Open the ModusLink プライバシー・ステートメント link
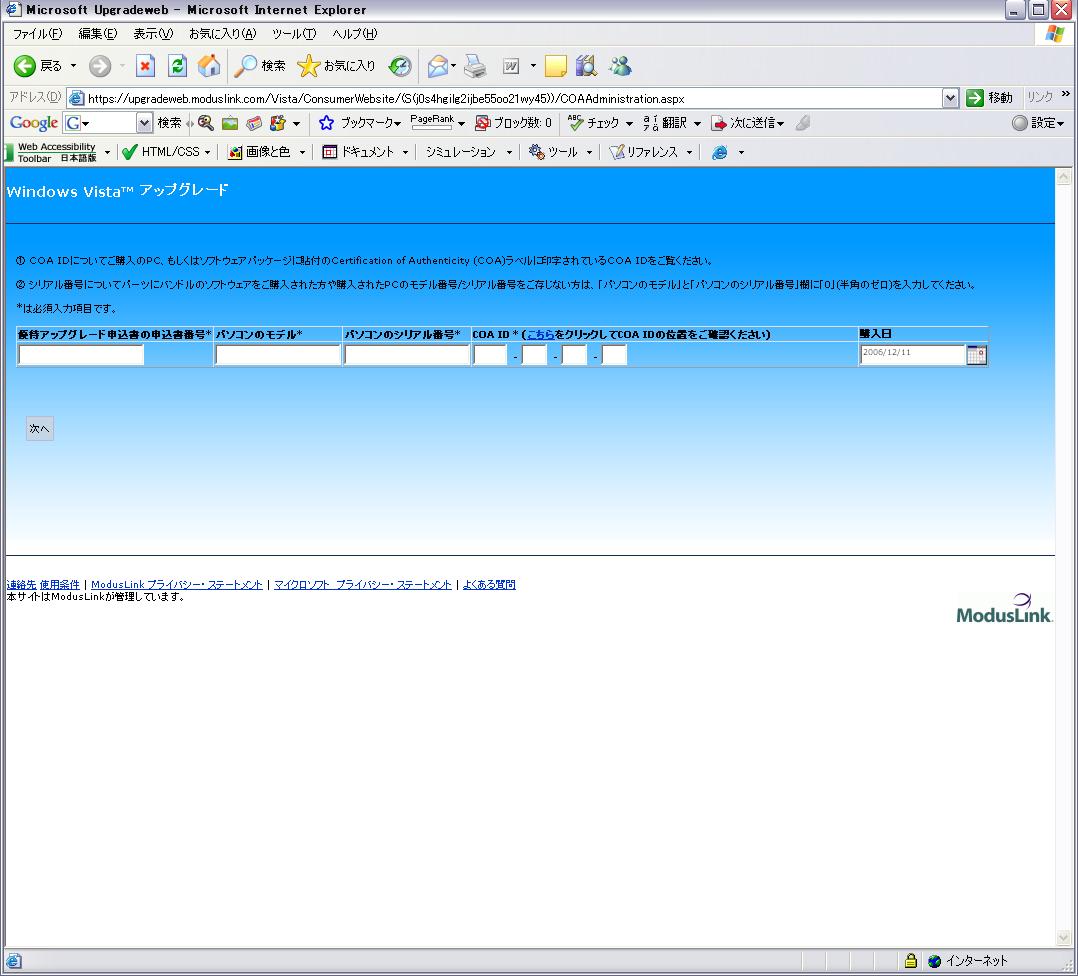The height and width of the screenshot is (976, 1078). [x=177, y=585]
